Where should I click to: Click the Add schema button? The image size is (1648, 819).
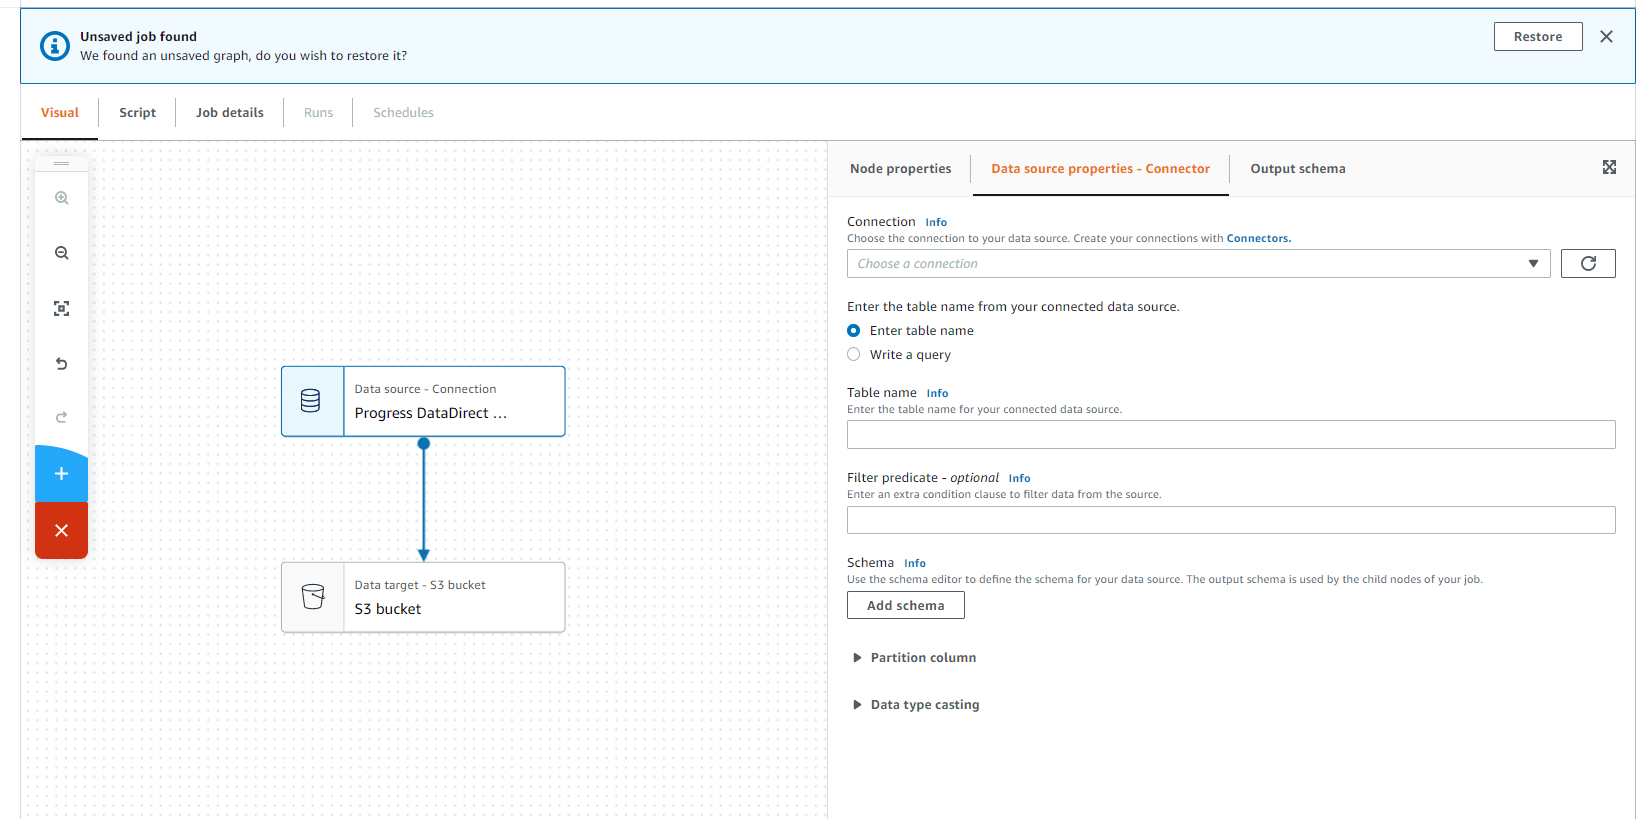tap(905, 606)
